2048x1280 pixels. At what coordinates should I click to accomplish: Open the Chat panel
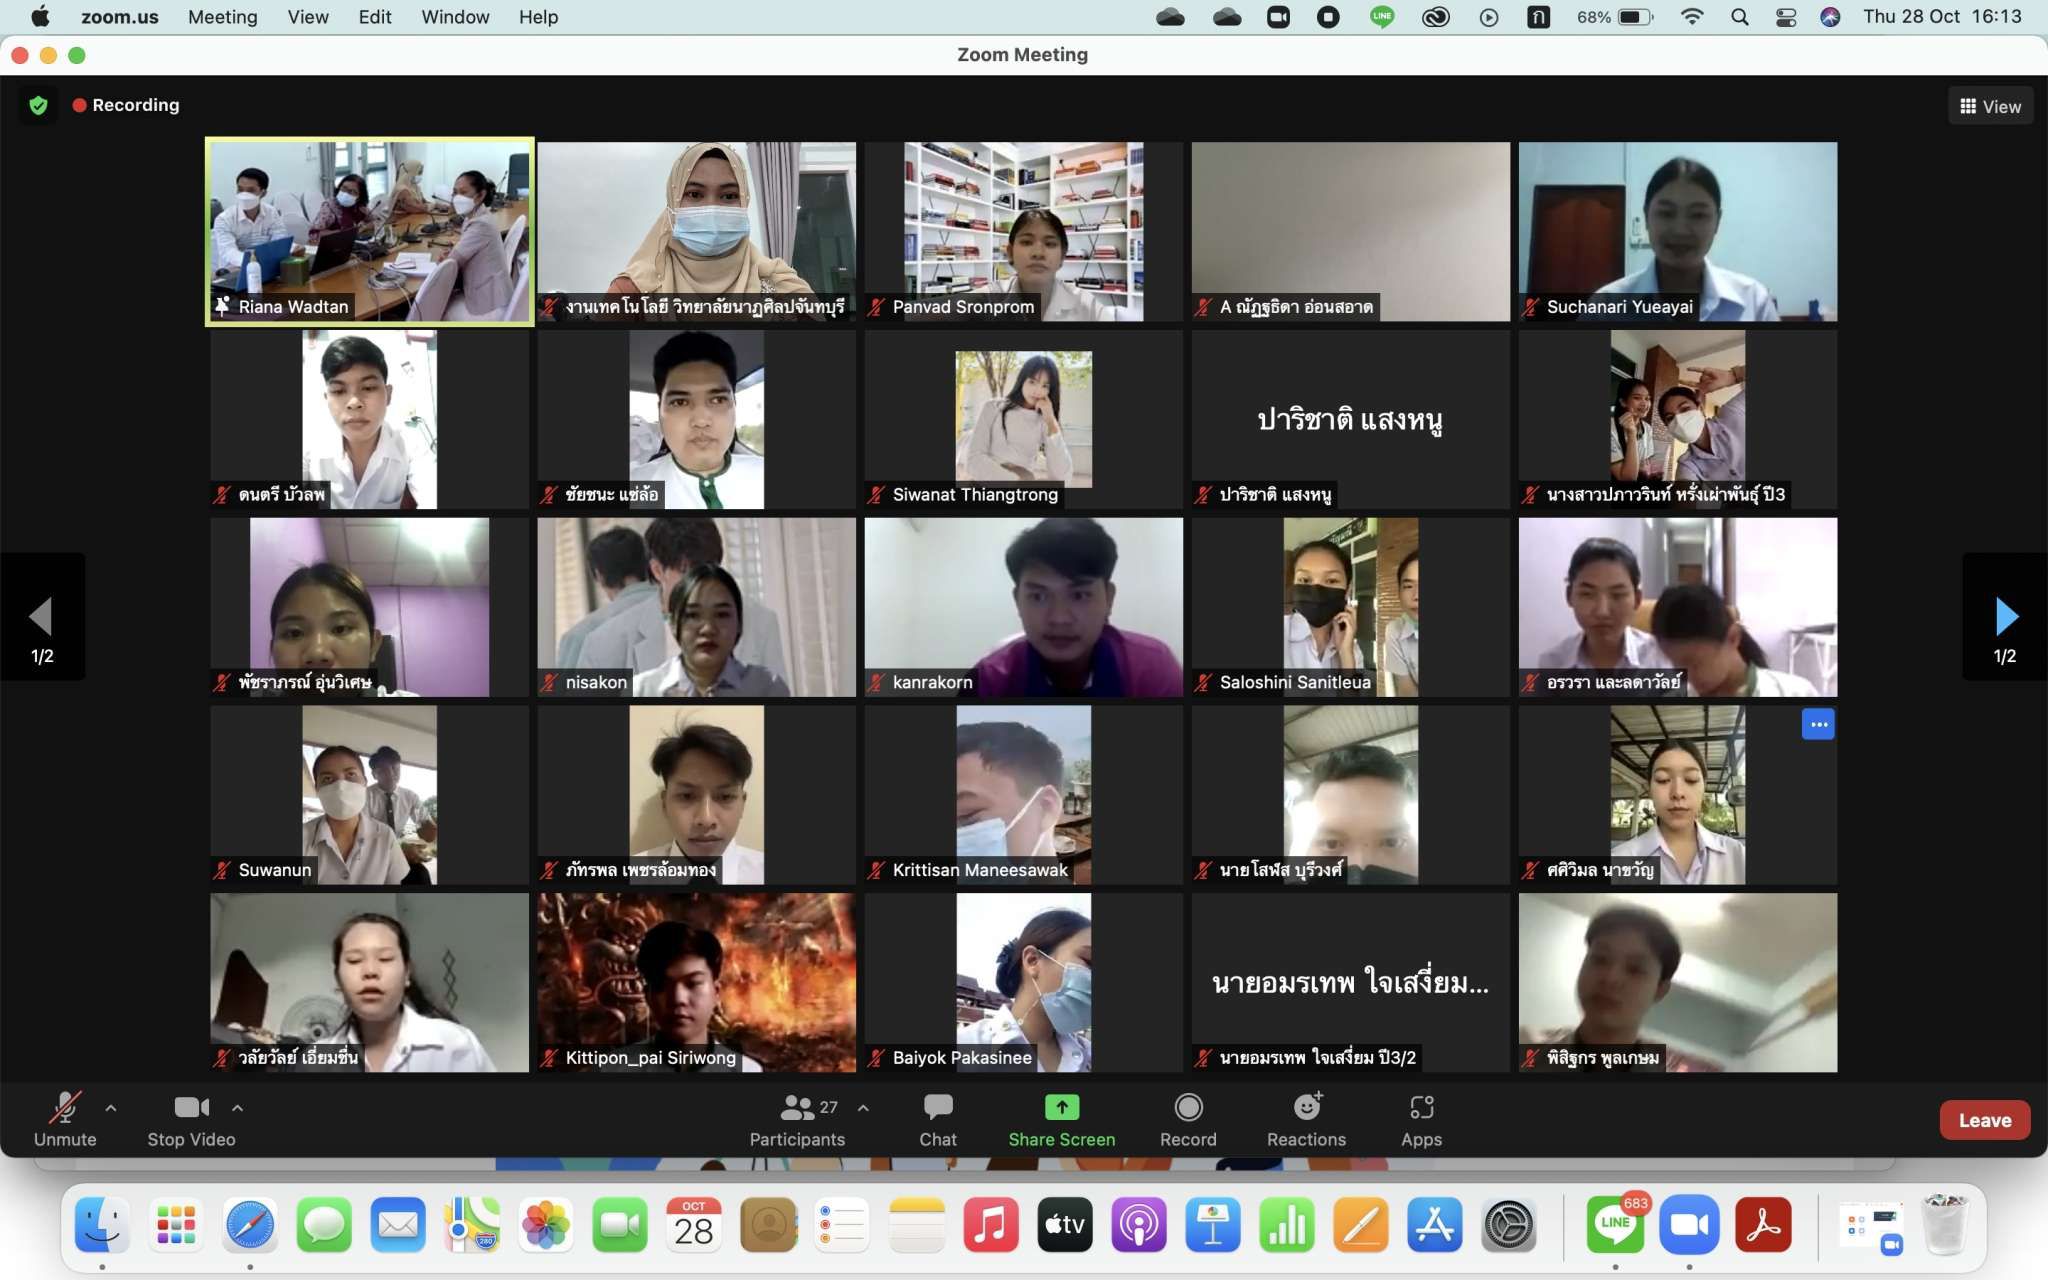pos(938,1119)
